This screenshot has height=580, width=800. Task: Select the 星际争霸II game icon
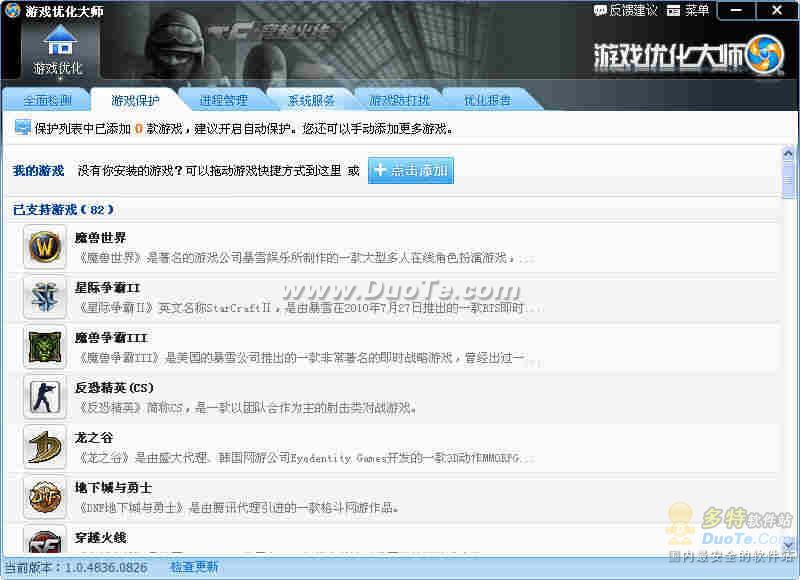(45, 297)
